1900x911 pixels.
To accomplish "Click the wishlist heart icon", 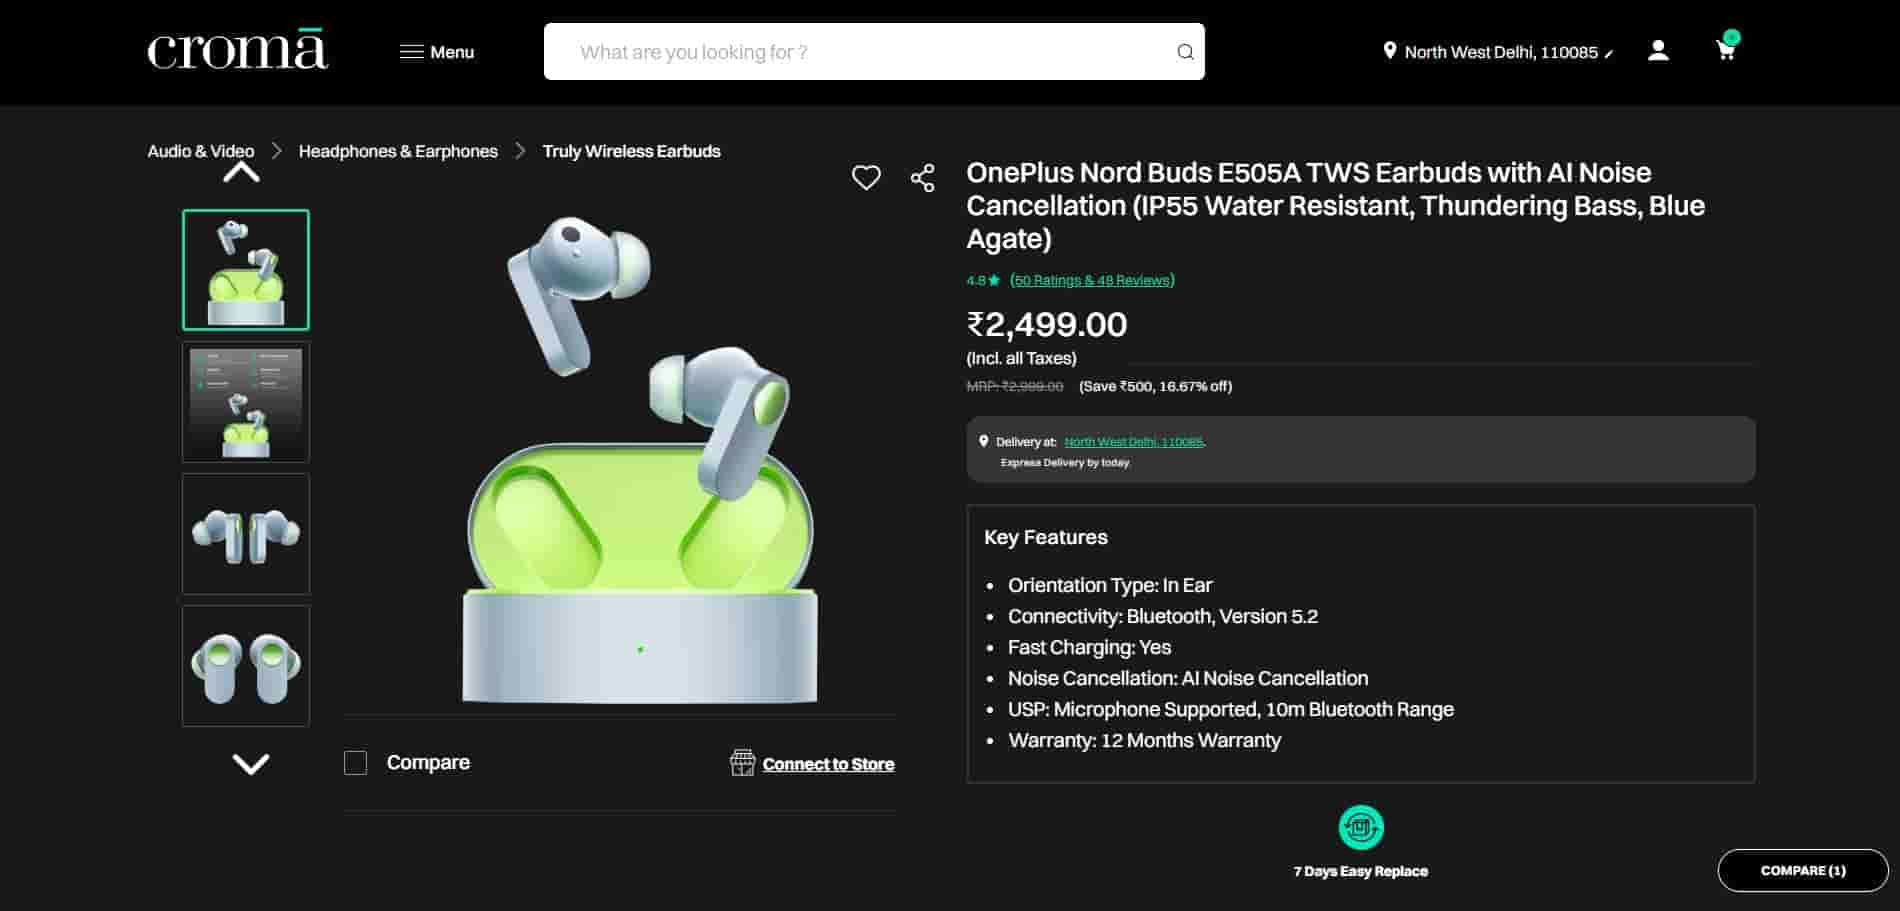I will [x=866, y=178].
